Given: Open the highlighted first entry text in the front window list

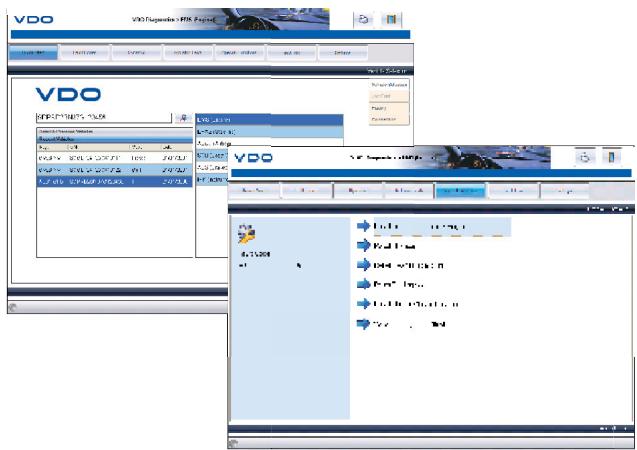Looking at the screenshot, I should coord(419,227).
